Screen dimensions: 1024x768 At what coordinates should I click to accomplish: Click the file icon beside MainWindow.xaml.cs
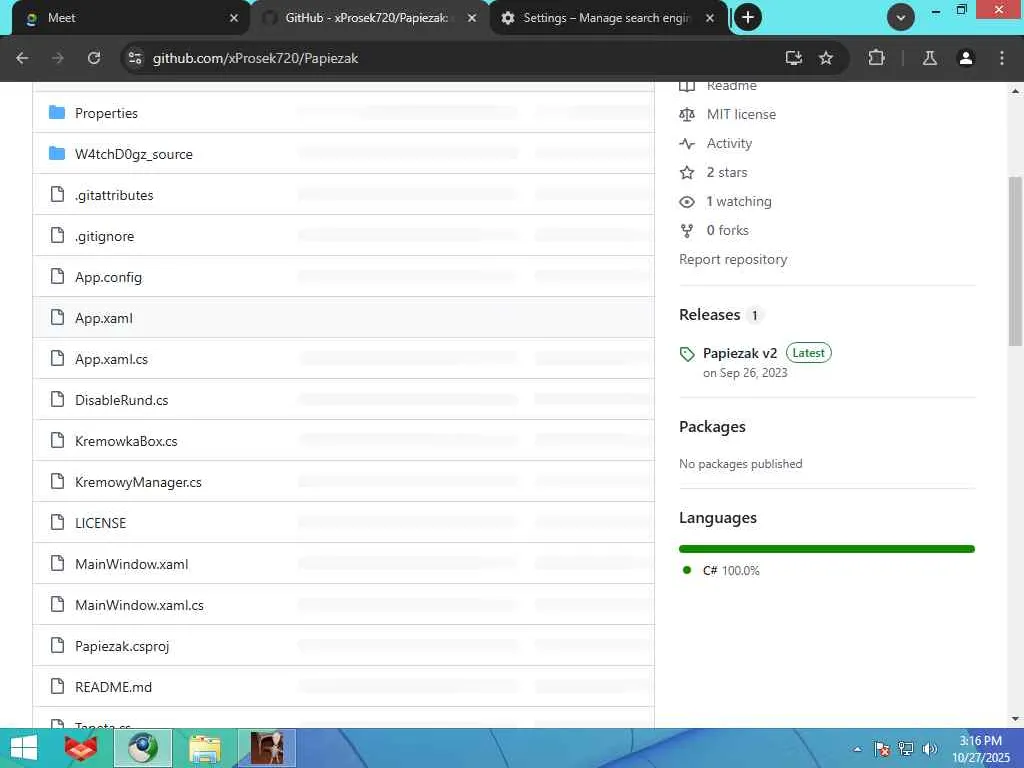[x=57, y=604]
